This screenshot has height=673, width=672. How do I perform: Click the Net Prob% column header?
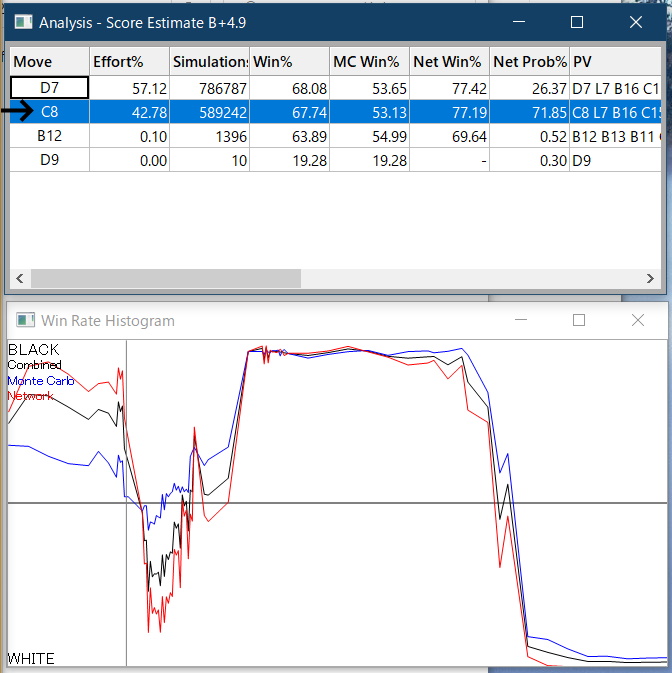click(x=528, y=62)
